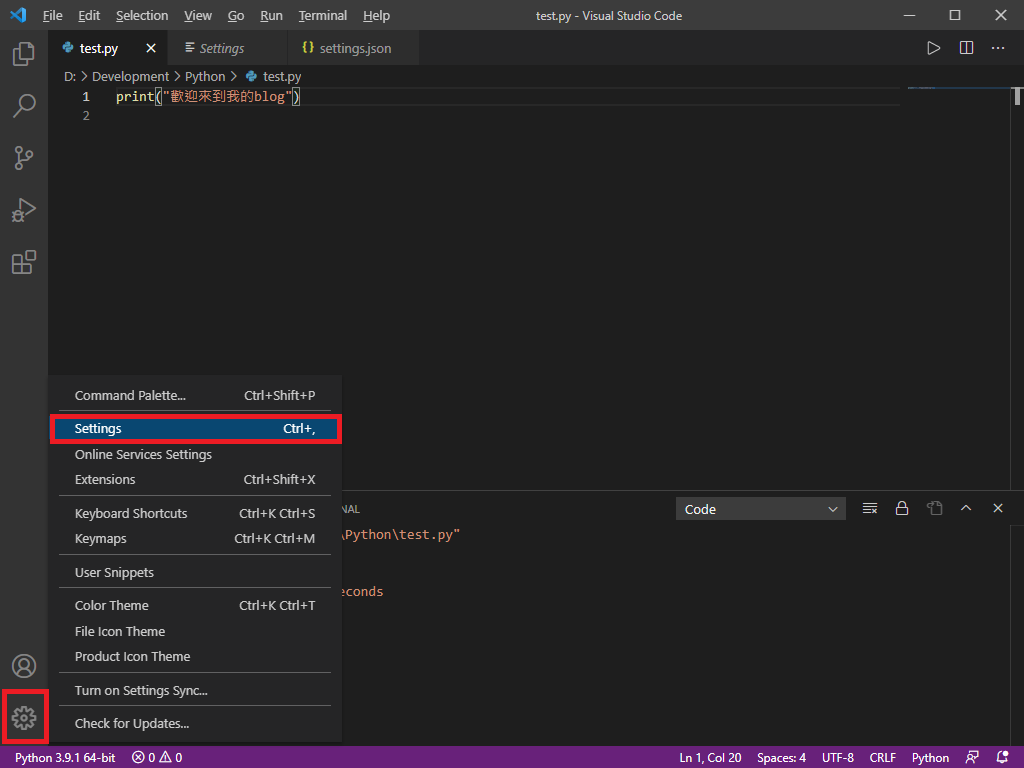Change line endings via CRLF

(x=882, y=758)
